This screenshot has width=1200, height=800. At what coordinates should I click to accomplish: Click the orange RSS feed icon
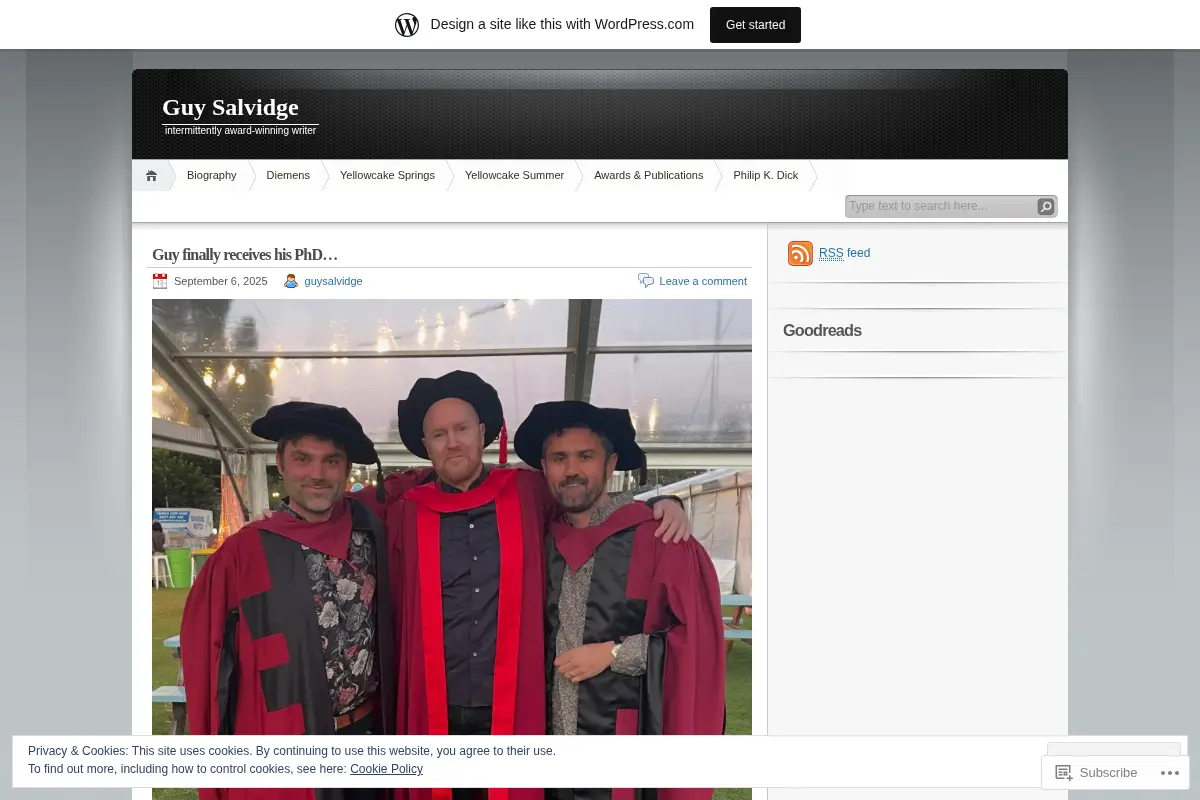point(800,254)
